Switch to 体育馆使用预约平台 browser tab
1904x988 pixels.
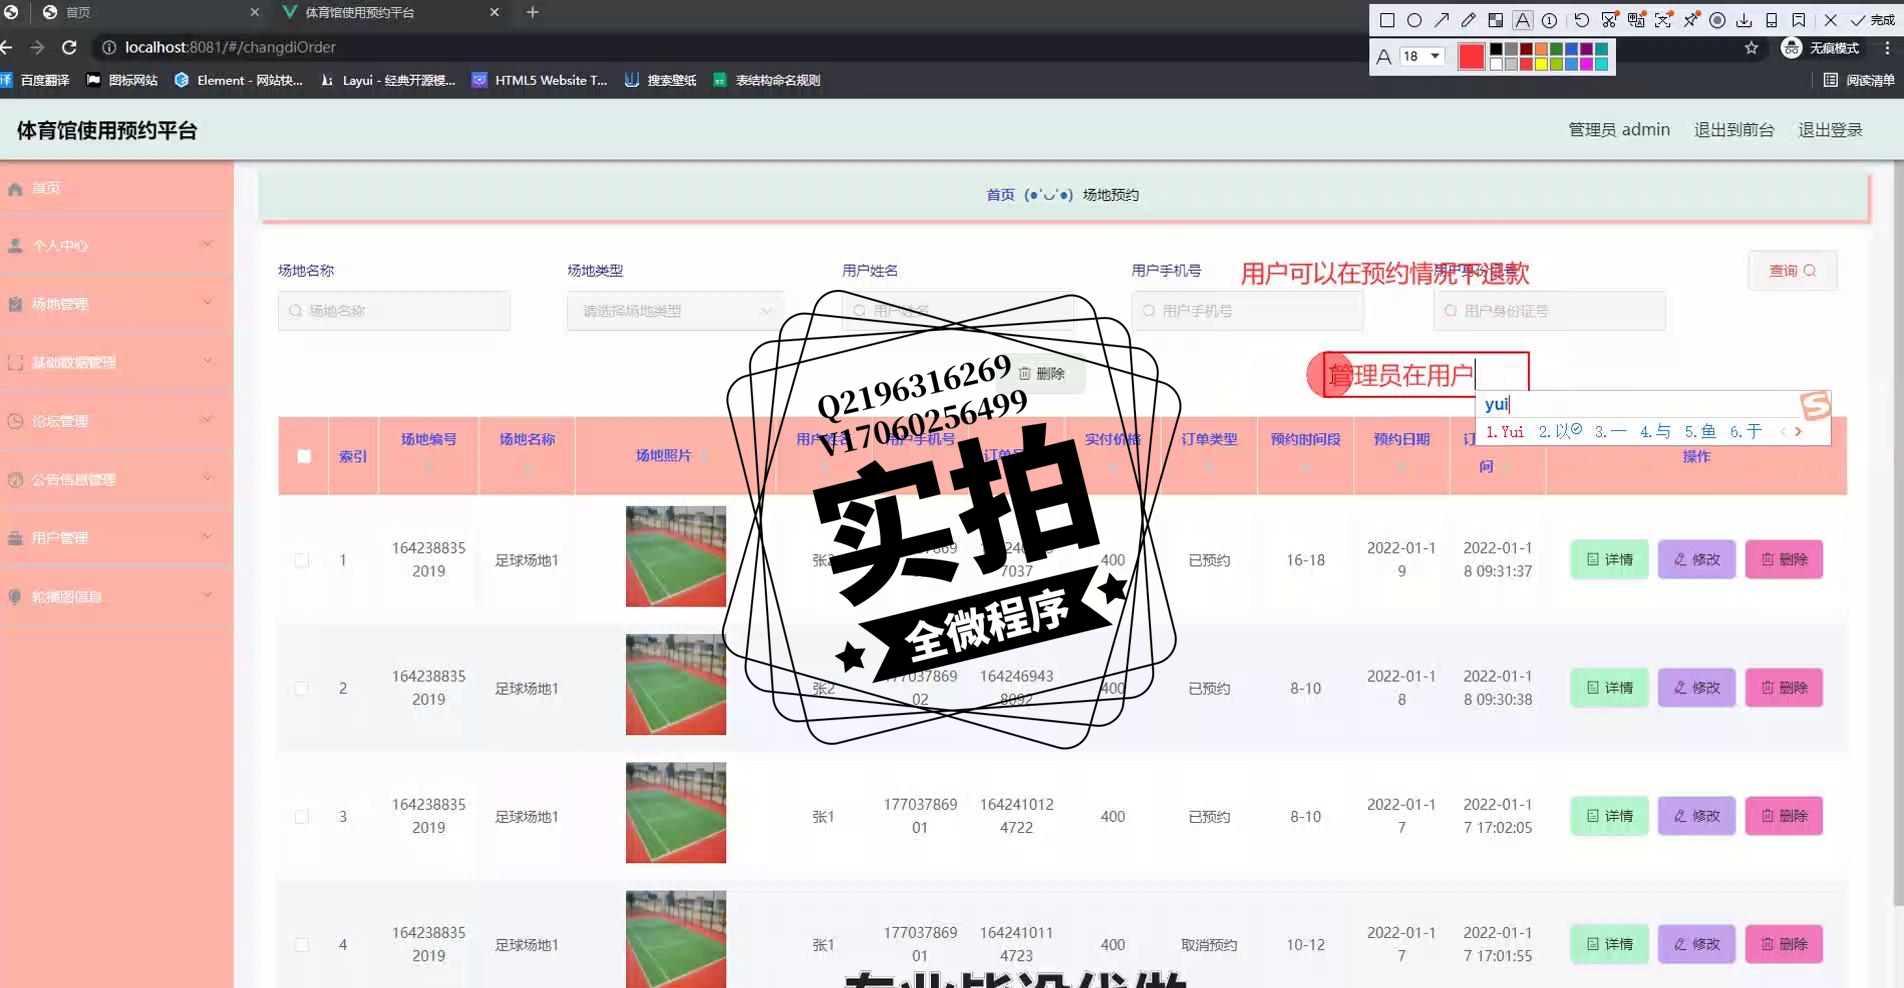click(390, 12)
